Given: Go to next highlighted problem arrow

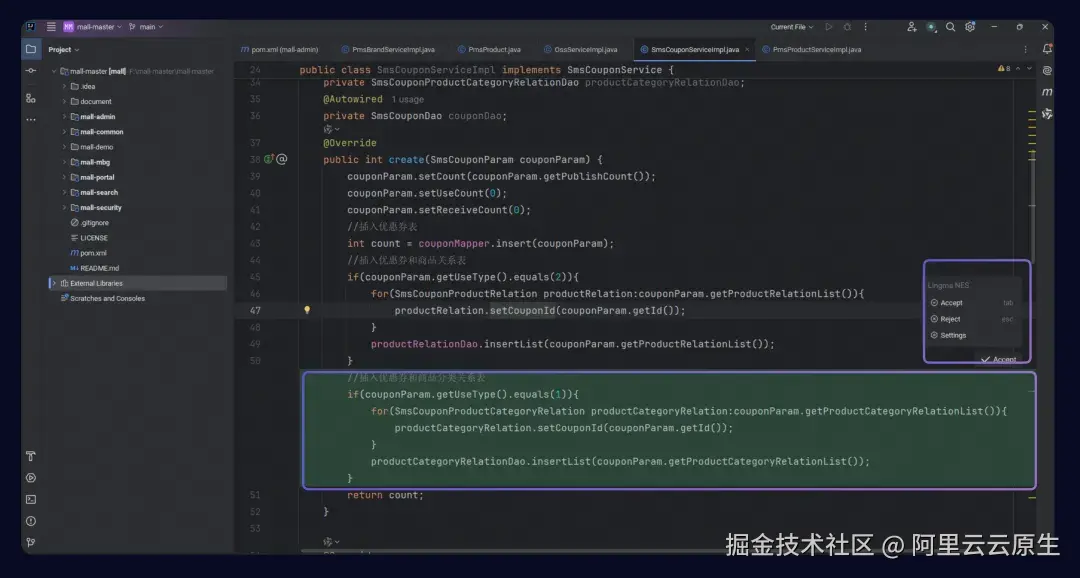Looking at the screenshot, I should pos(1029,69).
